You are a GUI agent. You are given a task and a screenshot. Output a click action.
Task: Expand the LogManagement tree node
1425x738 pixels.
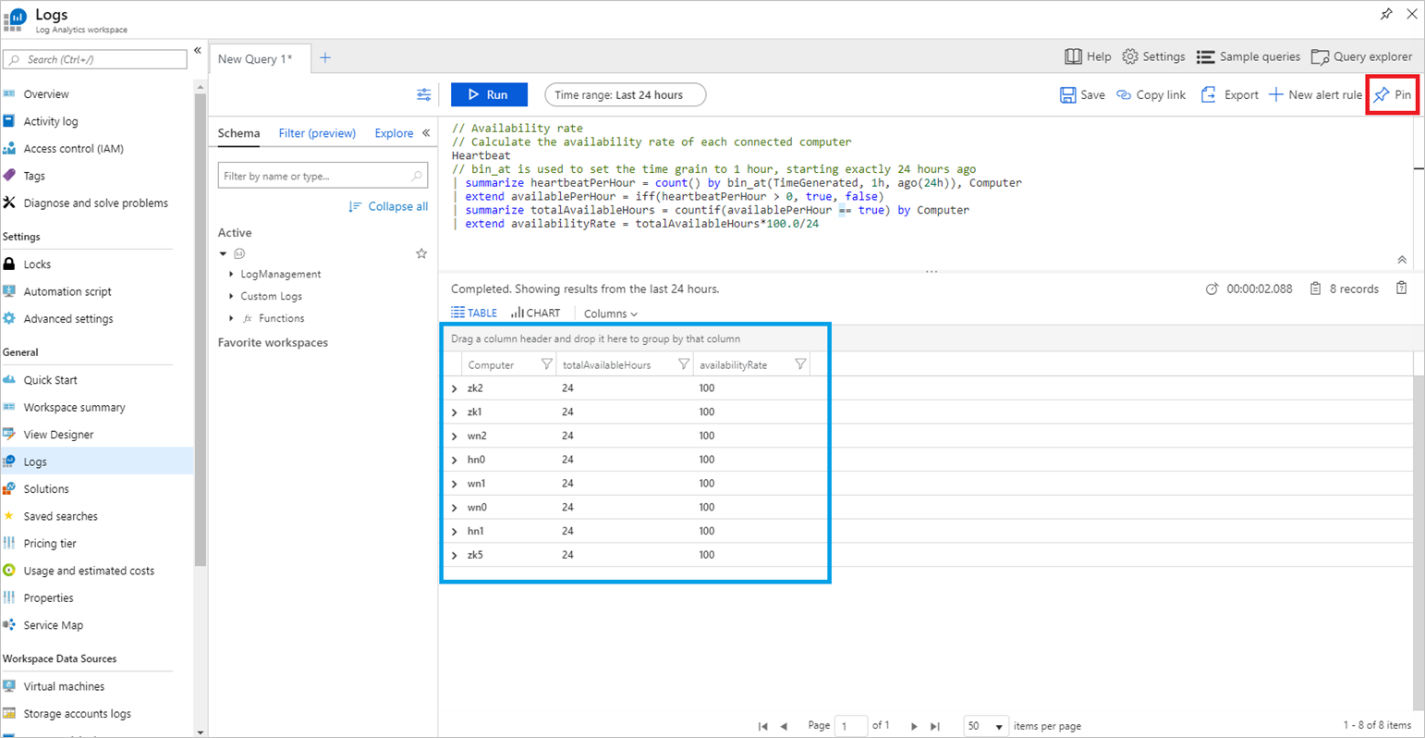(232, 274)
